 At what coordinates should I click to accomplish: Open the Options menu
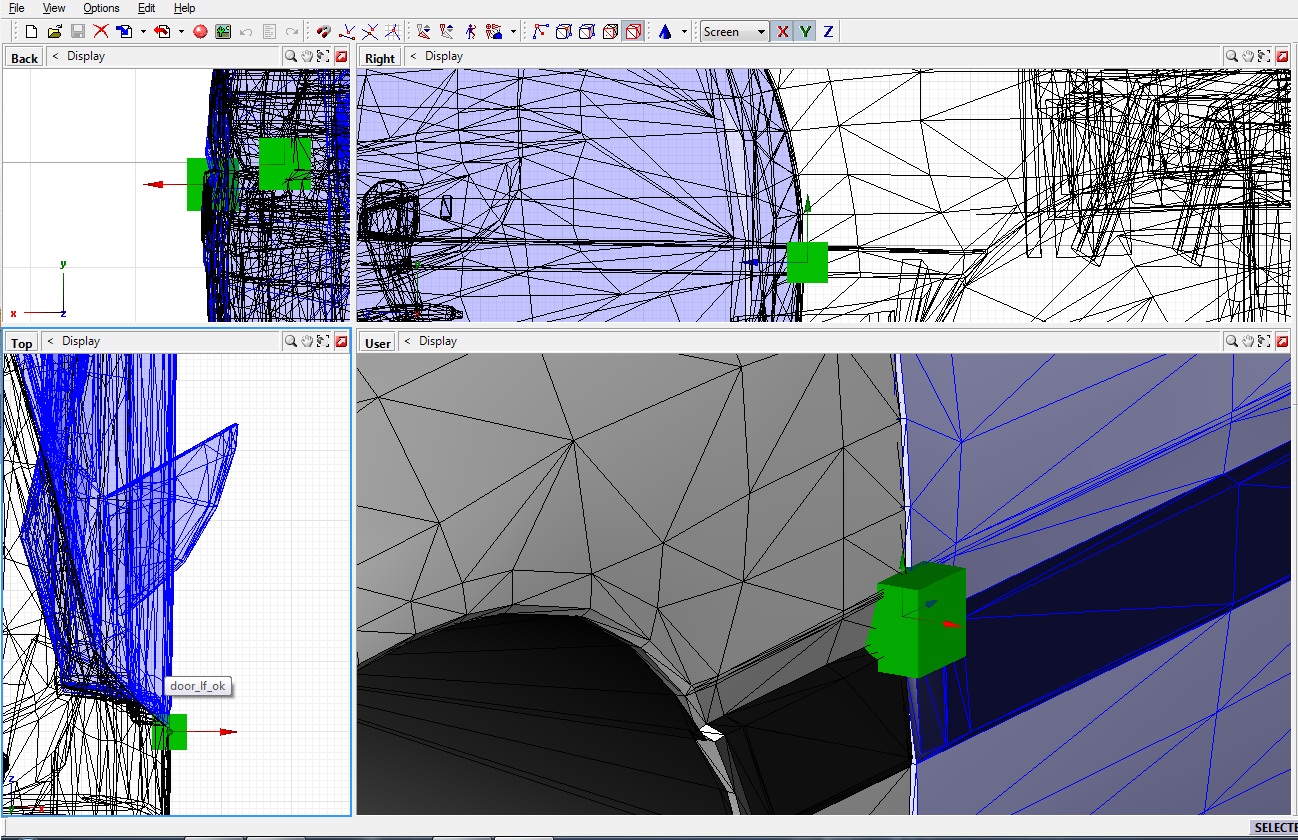point(101,8)
